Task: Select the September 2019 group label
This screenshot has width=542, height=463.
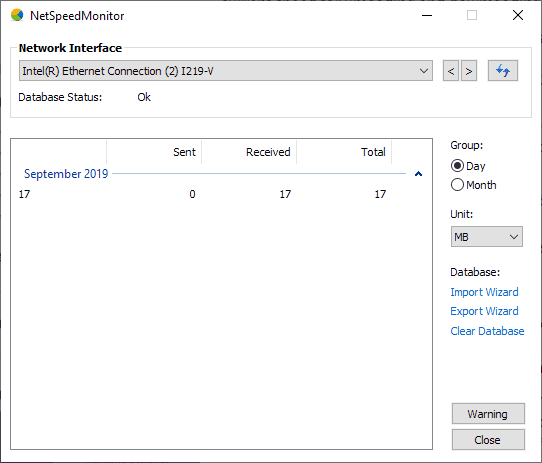Action: (66, 174)
